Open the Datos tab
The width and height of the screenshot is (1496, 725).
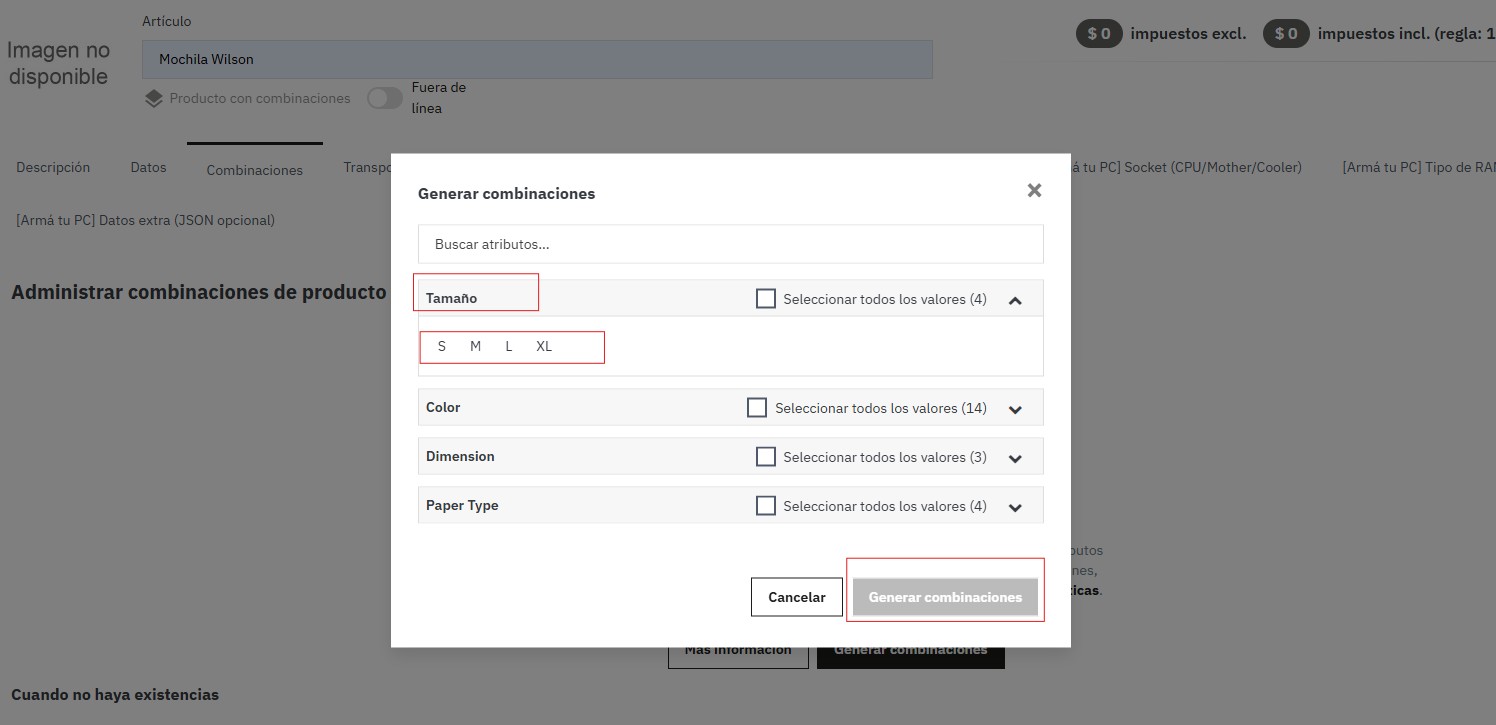pos(148,167)
